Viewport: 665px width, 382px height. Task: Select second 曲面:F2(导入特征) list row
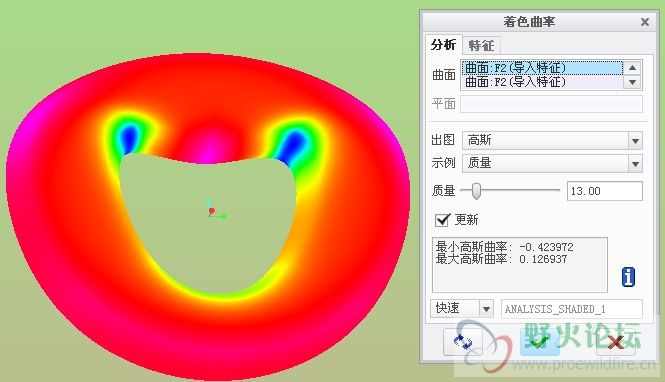542,82
